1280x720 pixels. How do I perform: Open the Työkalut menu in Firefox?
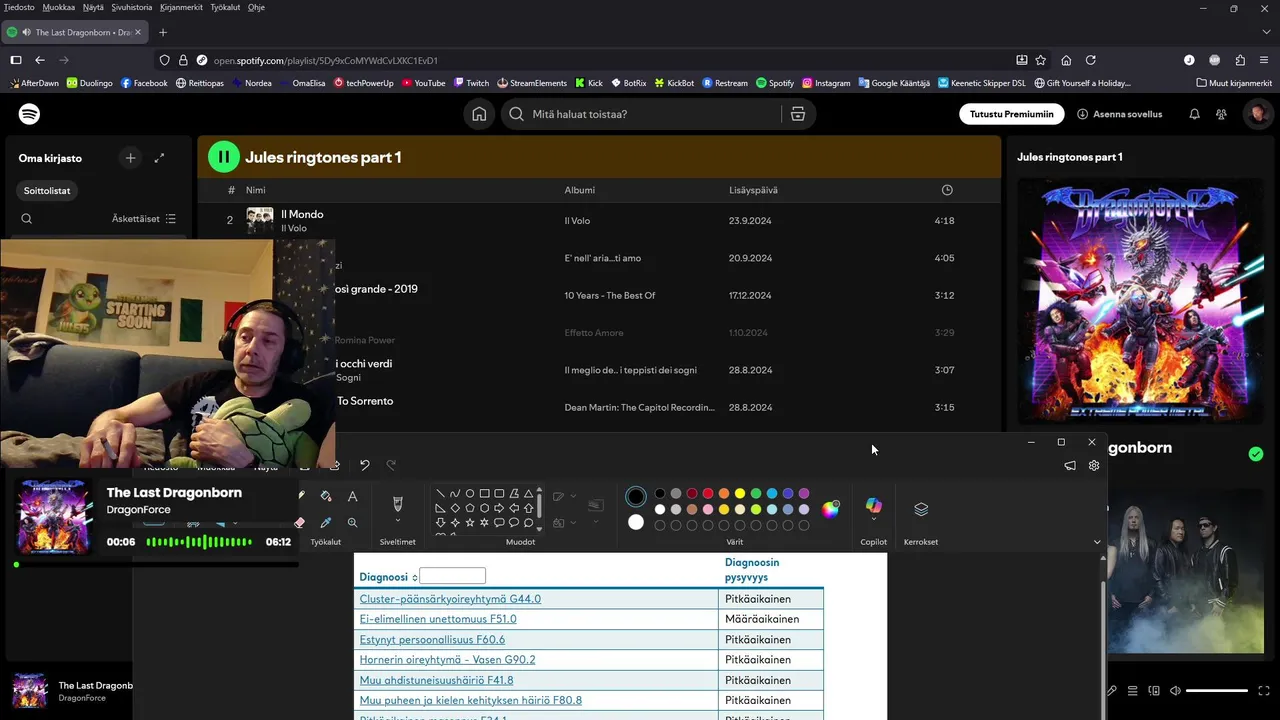point(225,7)
